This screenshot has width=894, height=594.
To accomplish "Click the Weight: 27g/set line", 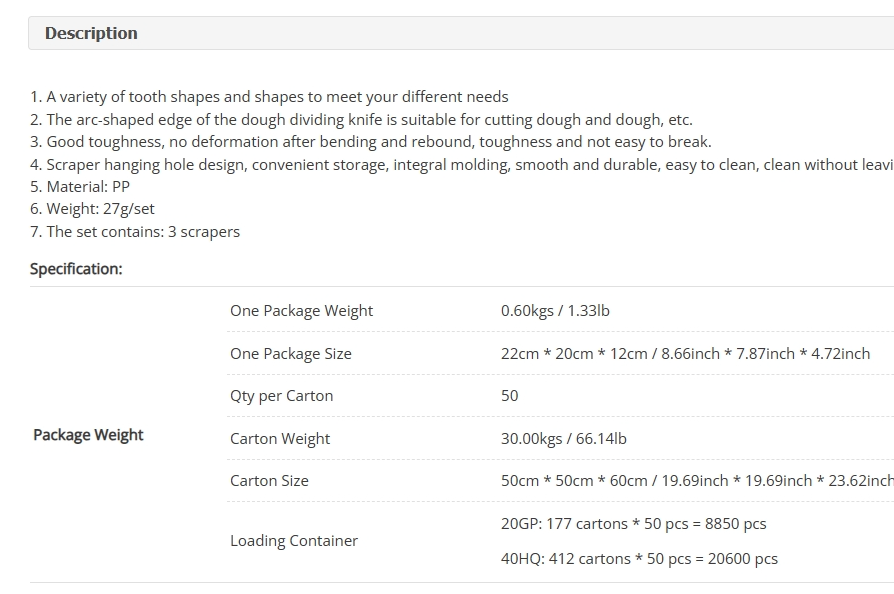I will [92, 209].
